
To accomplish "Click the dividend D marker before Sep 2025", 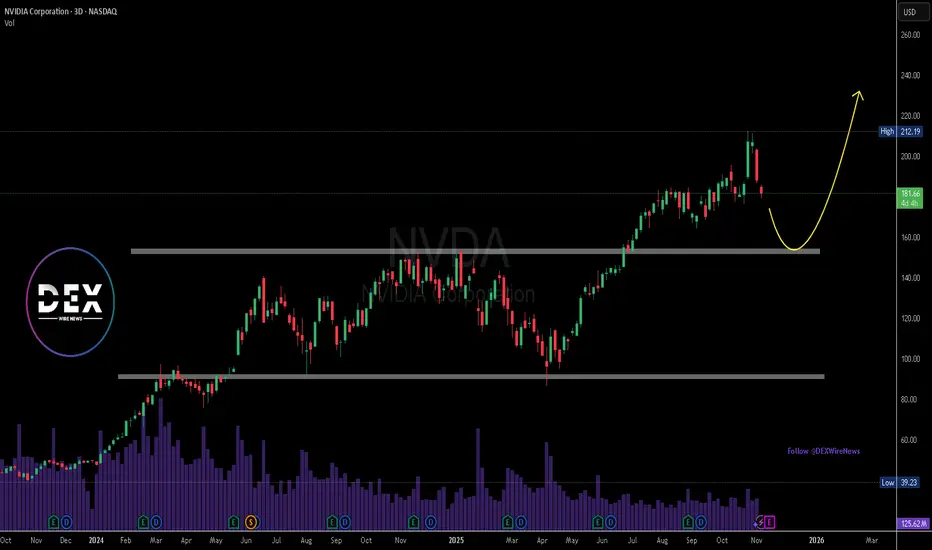I will pyautogui.click(x=701, y=523).
